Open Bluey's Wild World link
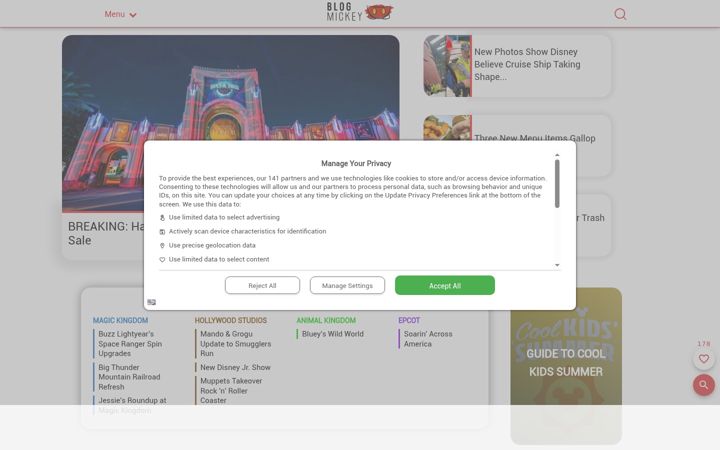720x450 pixels. (332, 334)
